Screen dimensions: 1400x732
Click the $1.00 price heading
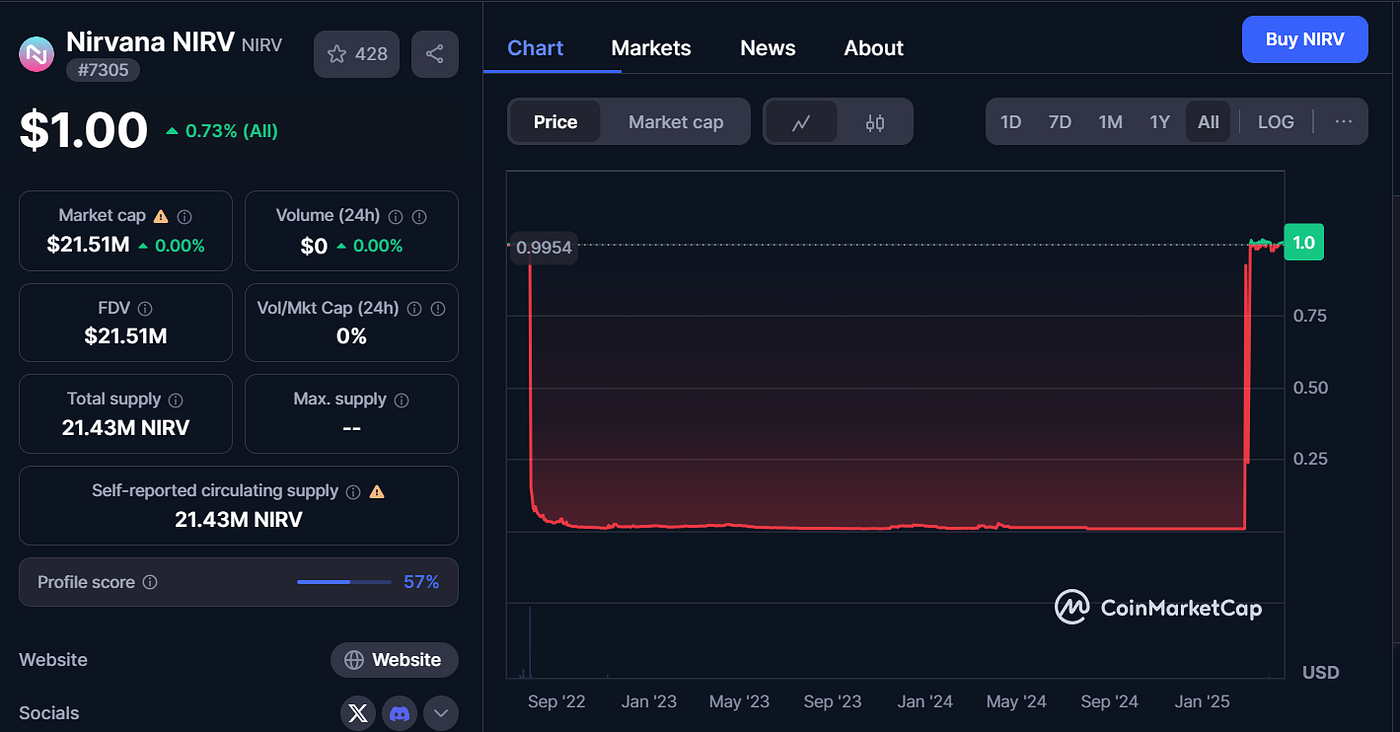pos(84,130)
